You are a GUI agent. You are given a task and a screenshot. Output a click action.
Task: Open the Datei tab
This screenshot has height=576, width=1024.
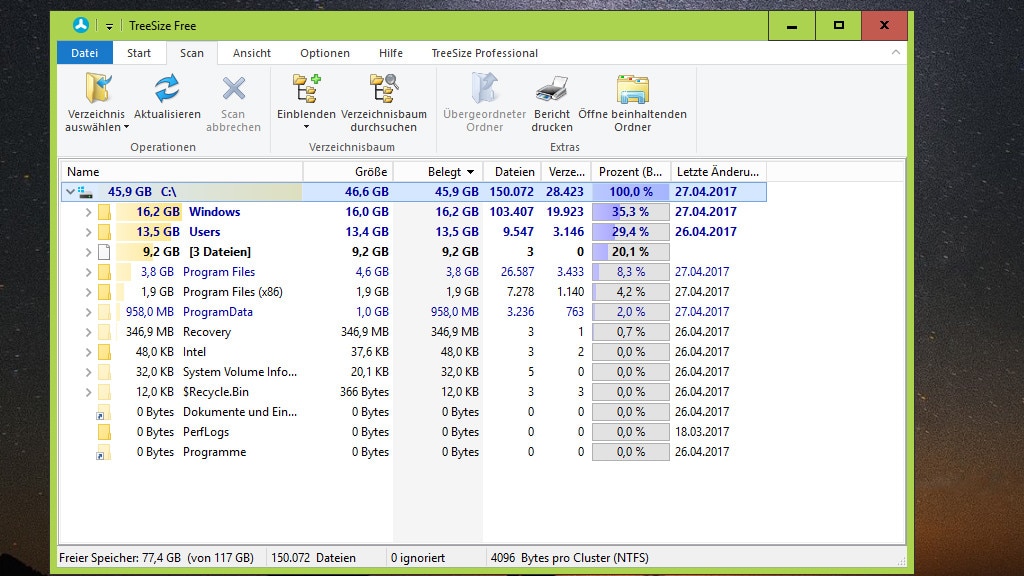click(x=85, y=53)
